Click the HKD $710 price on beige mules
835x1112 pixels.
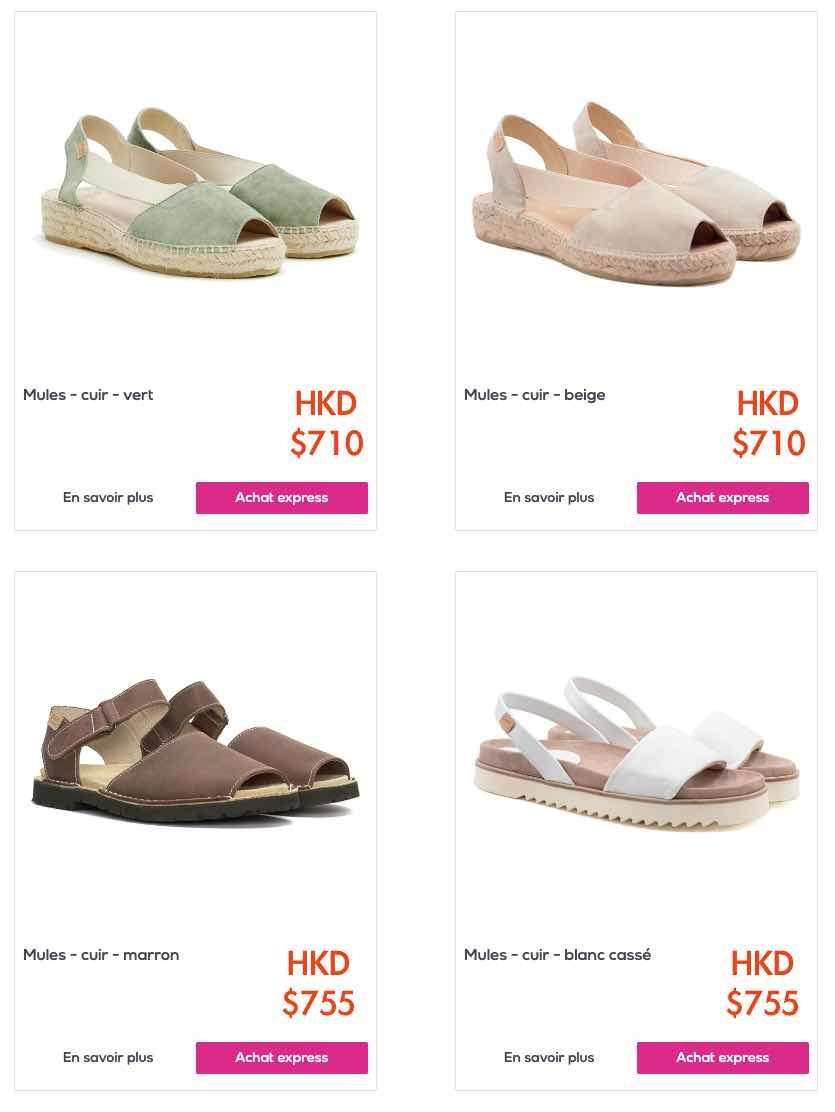(768, 423)
